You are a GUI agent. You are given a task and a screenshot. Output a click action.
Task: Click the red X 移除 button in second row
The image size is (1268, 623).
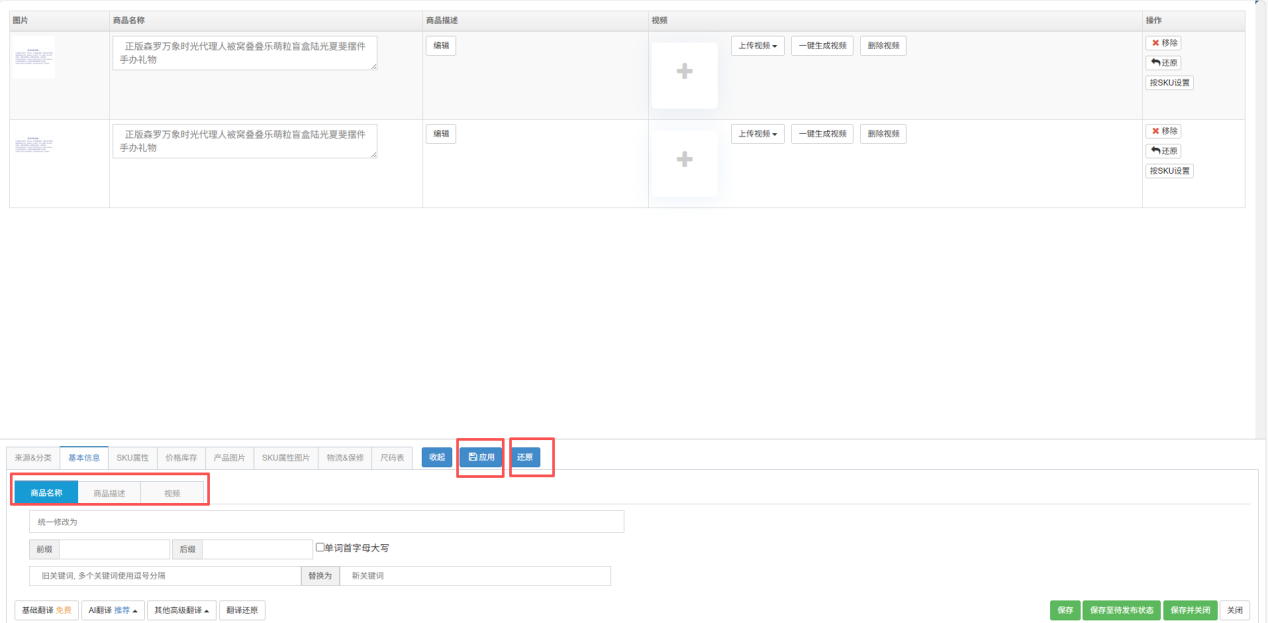[1163, 131]
